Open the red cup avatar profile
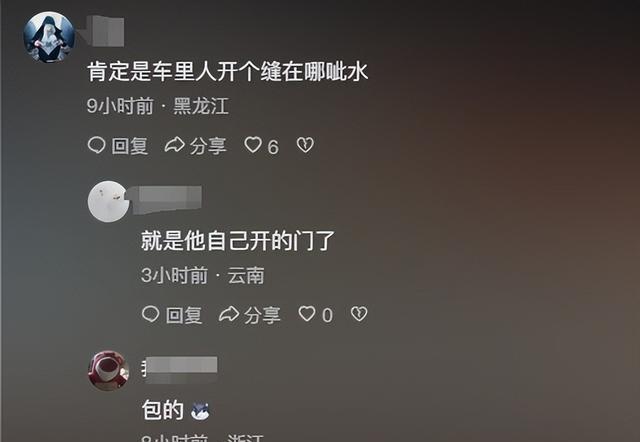 [x=109, y=371]
